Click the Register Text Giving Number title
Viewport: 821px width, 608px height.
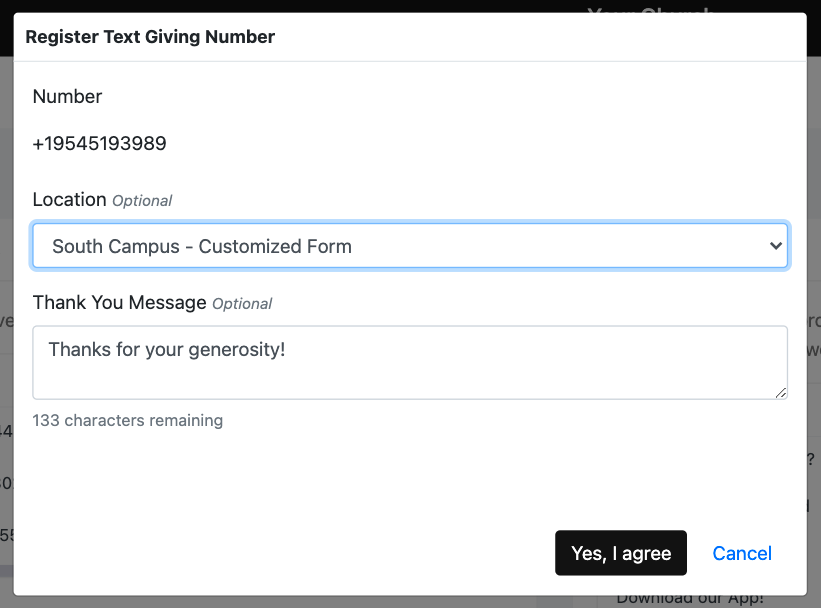click(150, 37)
